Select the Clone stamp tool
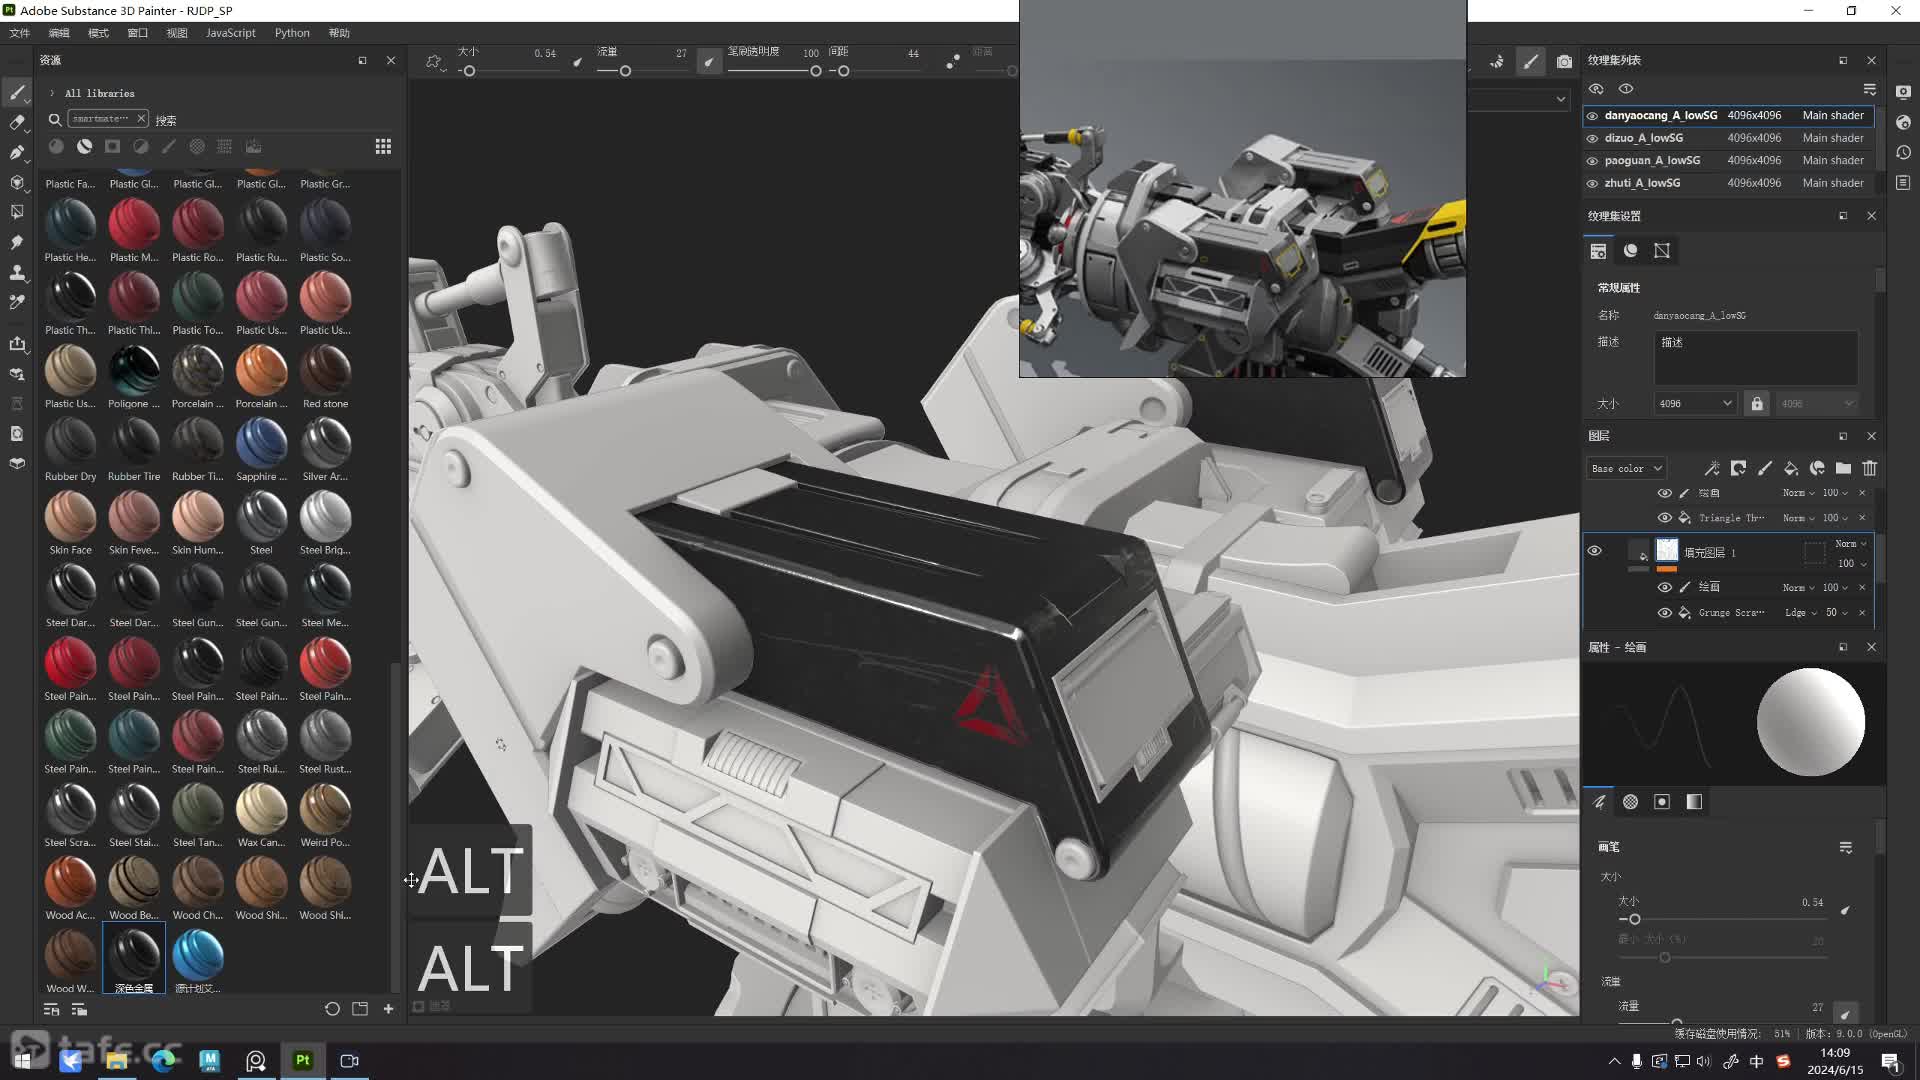Viewport: 1920px width, 1080px height. click(x=17, y=273)
